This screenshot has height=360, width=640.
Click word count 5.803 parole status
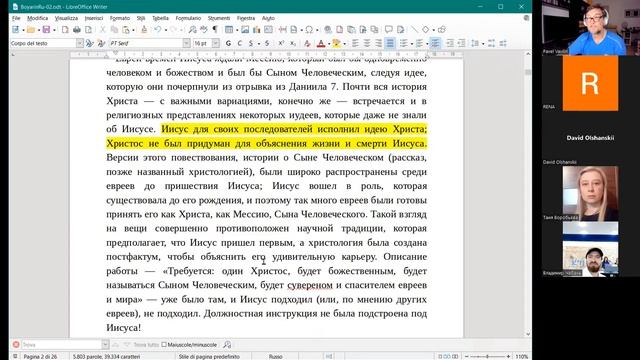coord(106,356)
